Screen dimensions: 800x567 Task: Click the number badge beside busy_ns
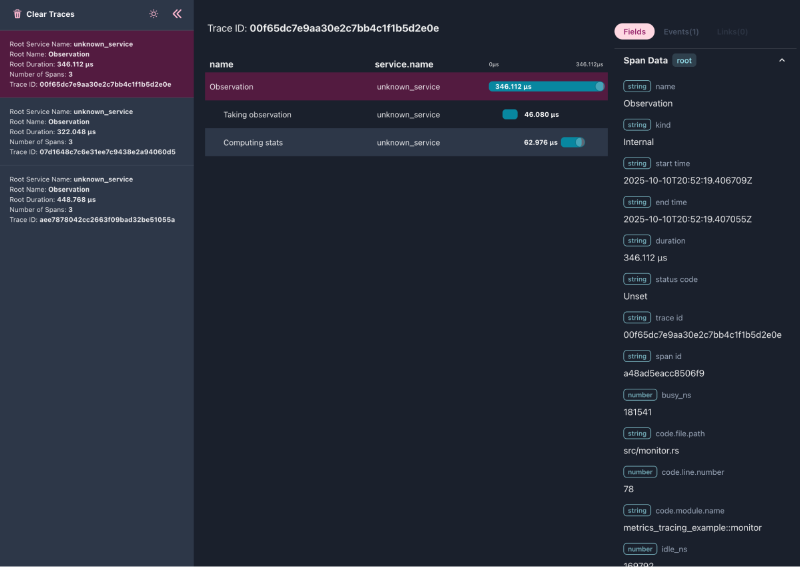pos(639,395)
